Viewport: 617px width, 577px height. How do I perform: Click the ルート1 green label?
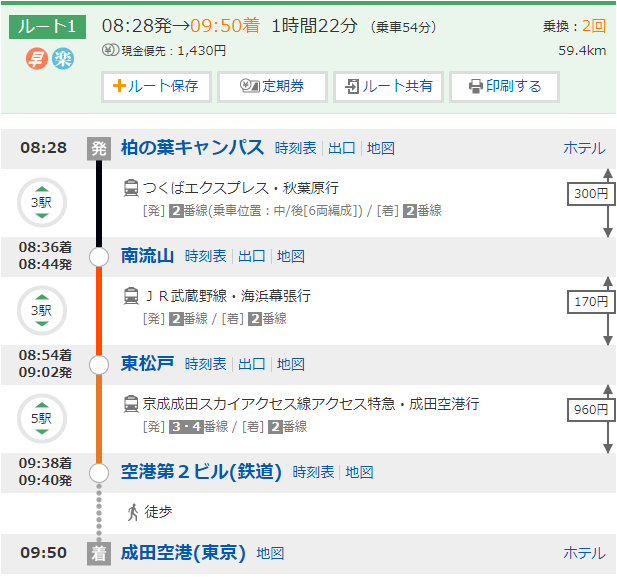47,27
